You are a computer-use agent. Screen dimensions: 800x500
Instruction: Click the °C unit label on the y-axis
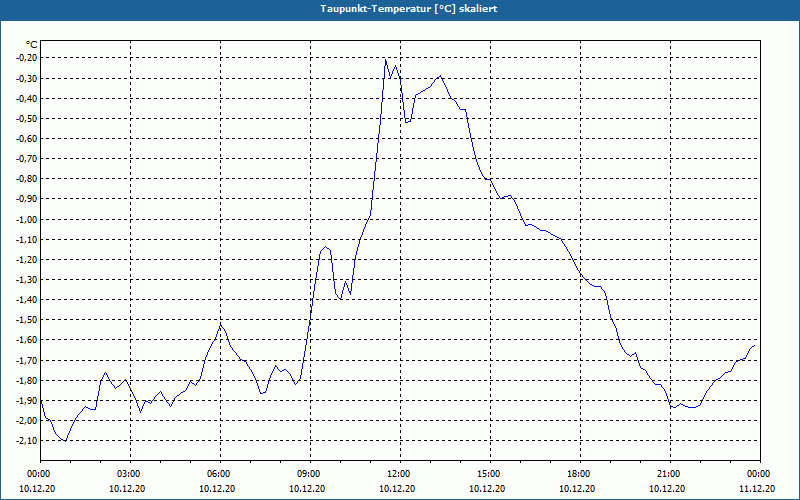pos(32,45)
